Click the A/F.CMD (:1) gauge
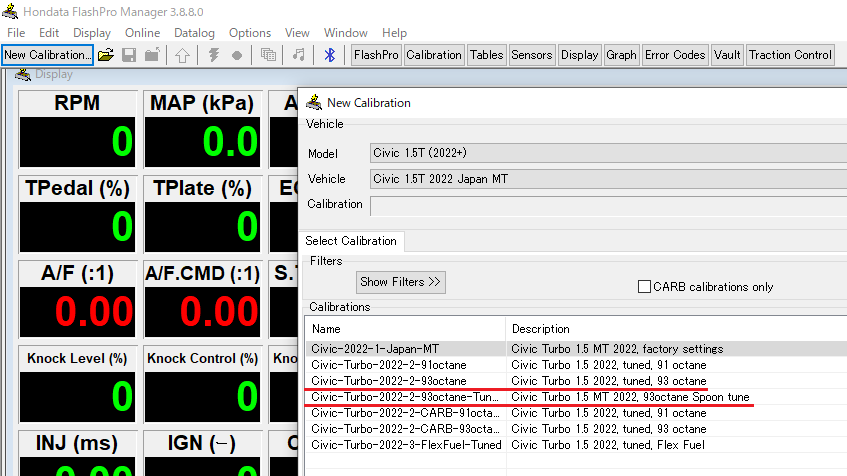Viewport: 847px width, 476px height. [202, 299]
